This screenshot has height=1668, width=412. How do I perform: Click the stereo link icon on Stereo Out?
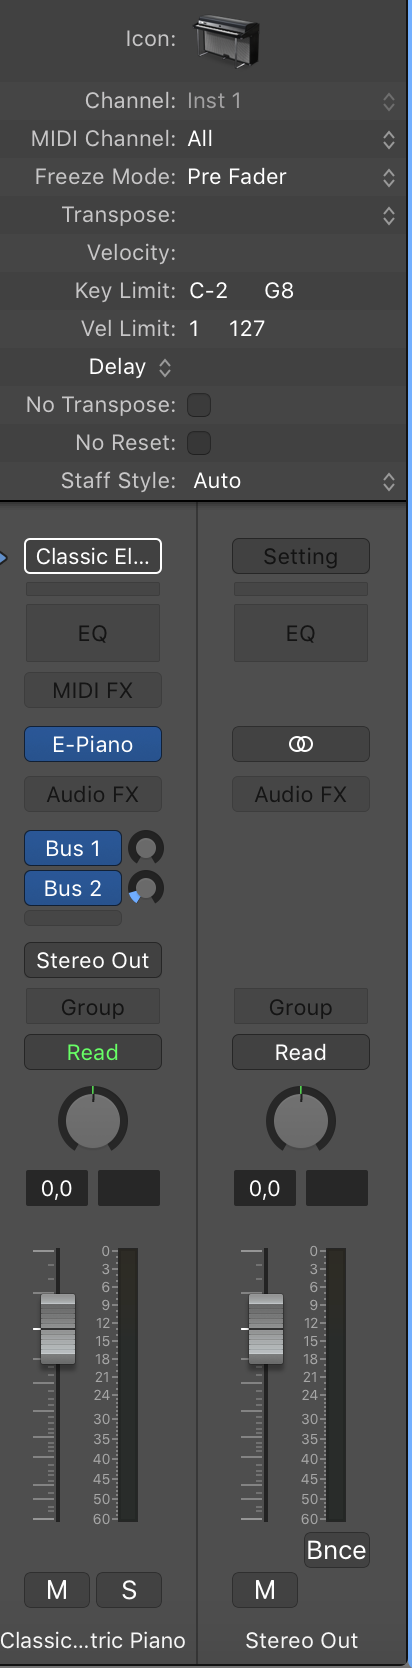[300, 744]
